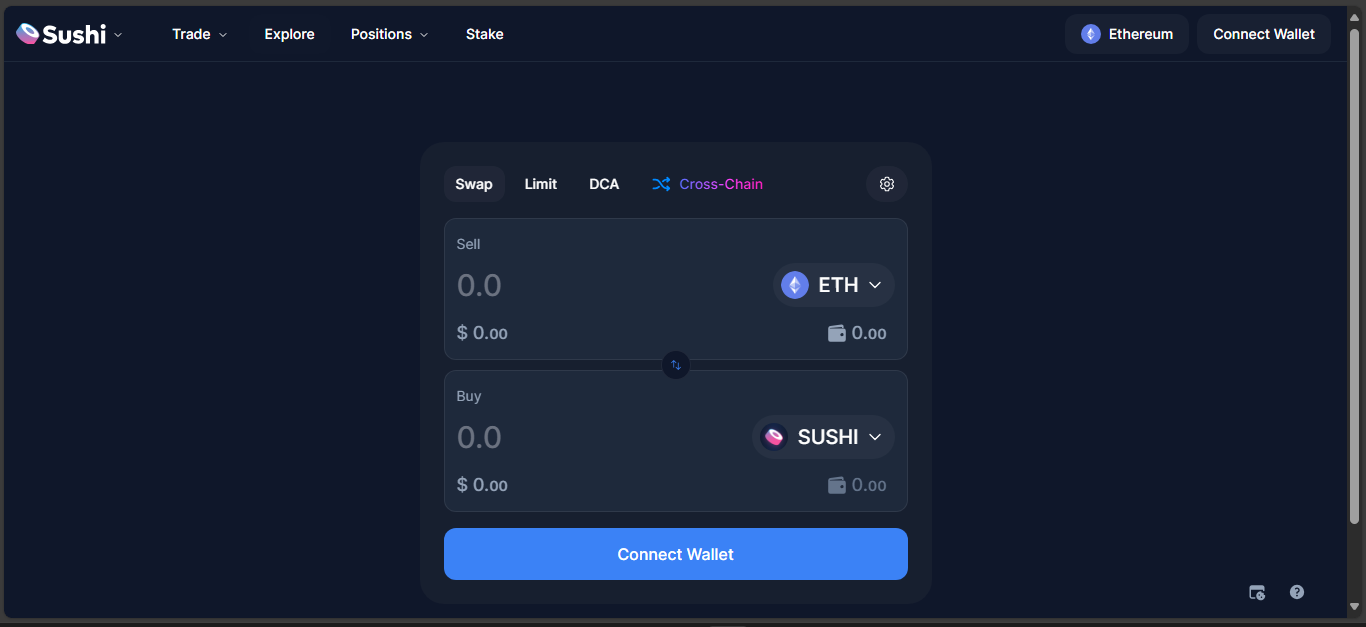Click the Sushi logo icon

[28, 34]
